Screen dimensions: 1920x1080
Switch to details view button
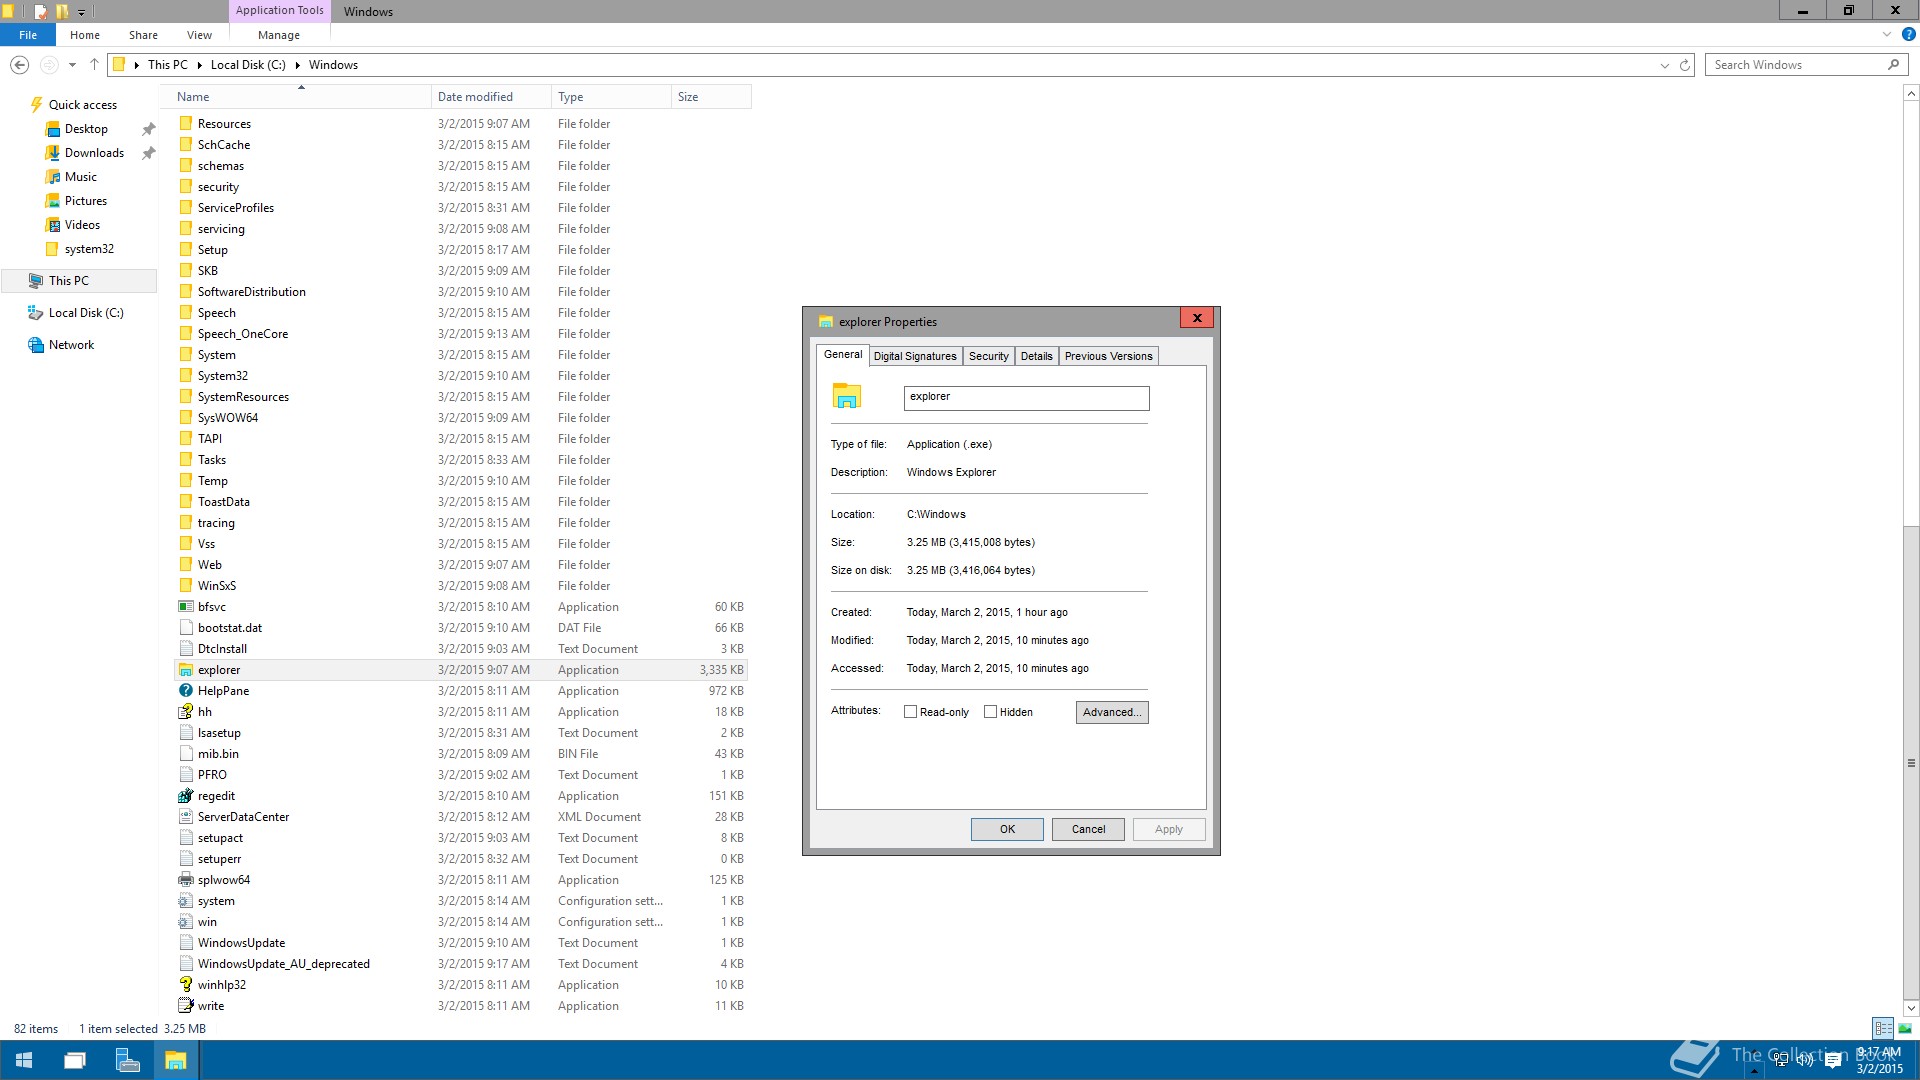pos(1883,1028)
